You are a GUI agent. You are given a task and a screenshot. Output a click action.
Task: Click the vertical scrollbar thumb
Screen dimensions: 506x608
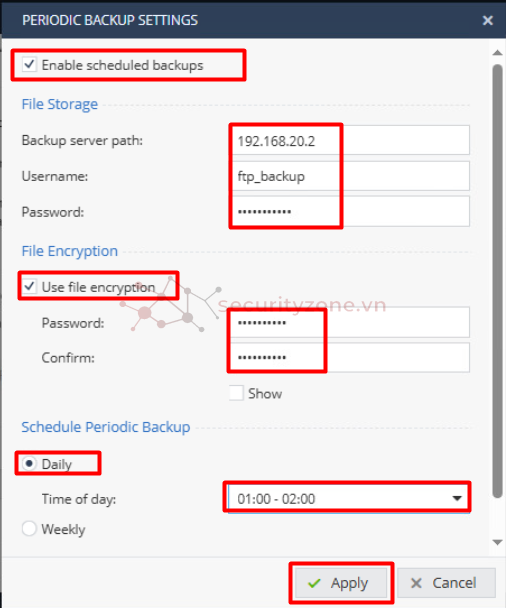pyautogui.click(x=497, y=281)
